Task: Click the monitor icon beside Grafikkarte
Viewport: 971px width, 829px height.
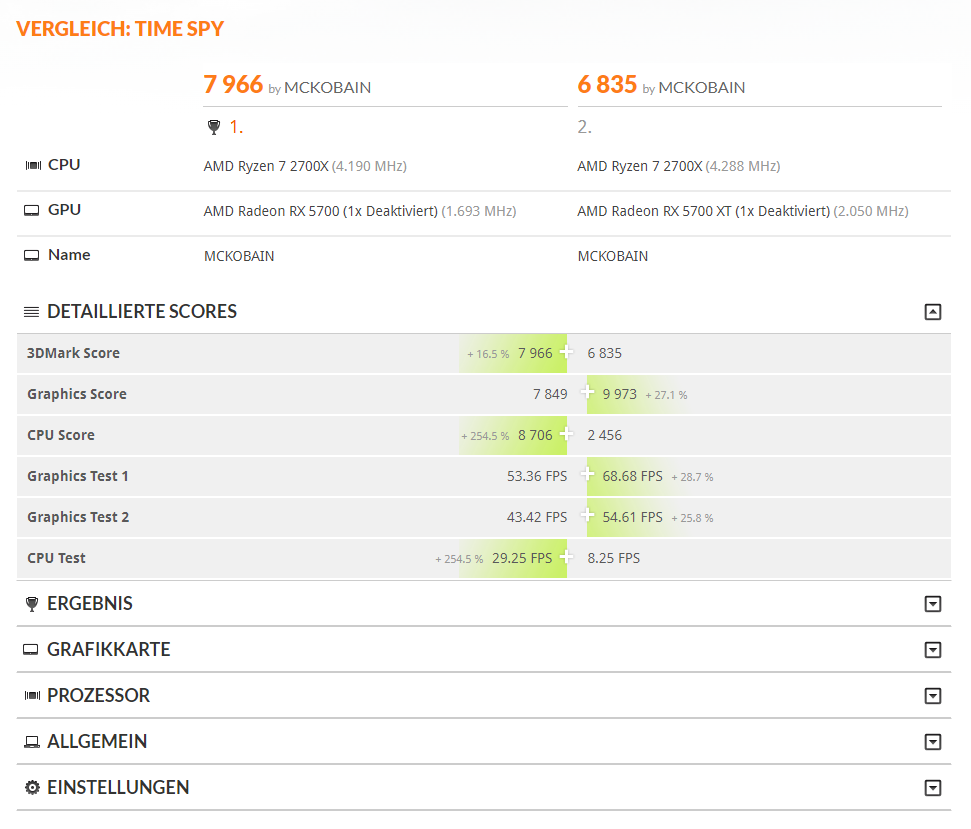Action: tap(30, 649)
